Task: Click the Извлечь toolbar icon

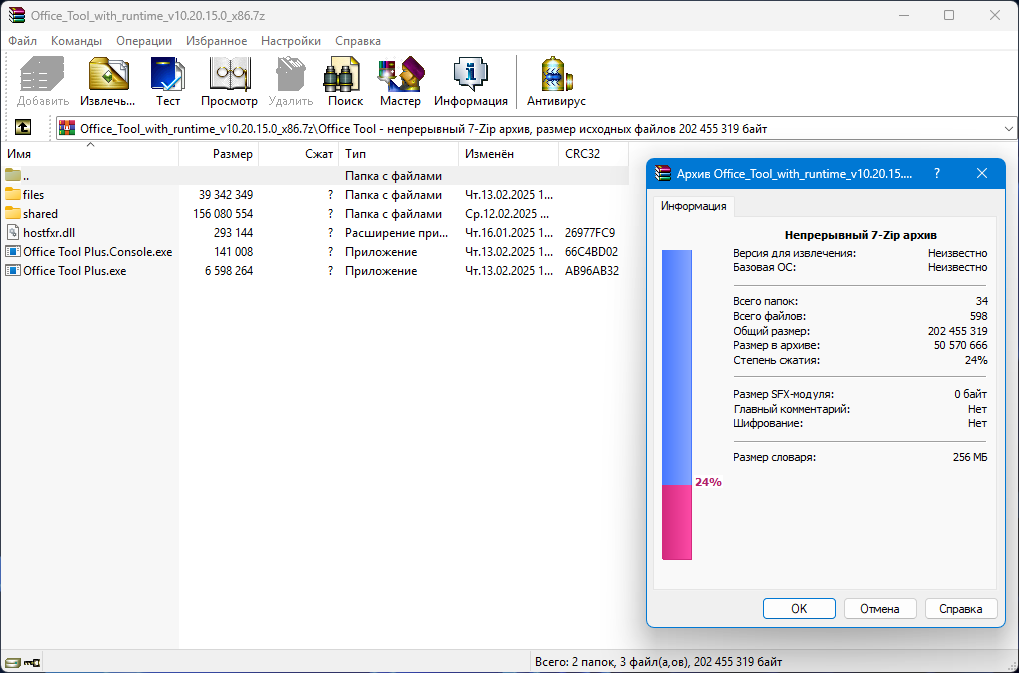Action: pyautogui.click(x=108, y=81)
